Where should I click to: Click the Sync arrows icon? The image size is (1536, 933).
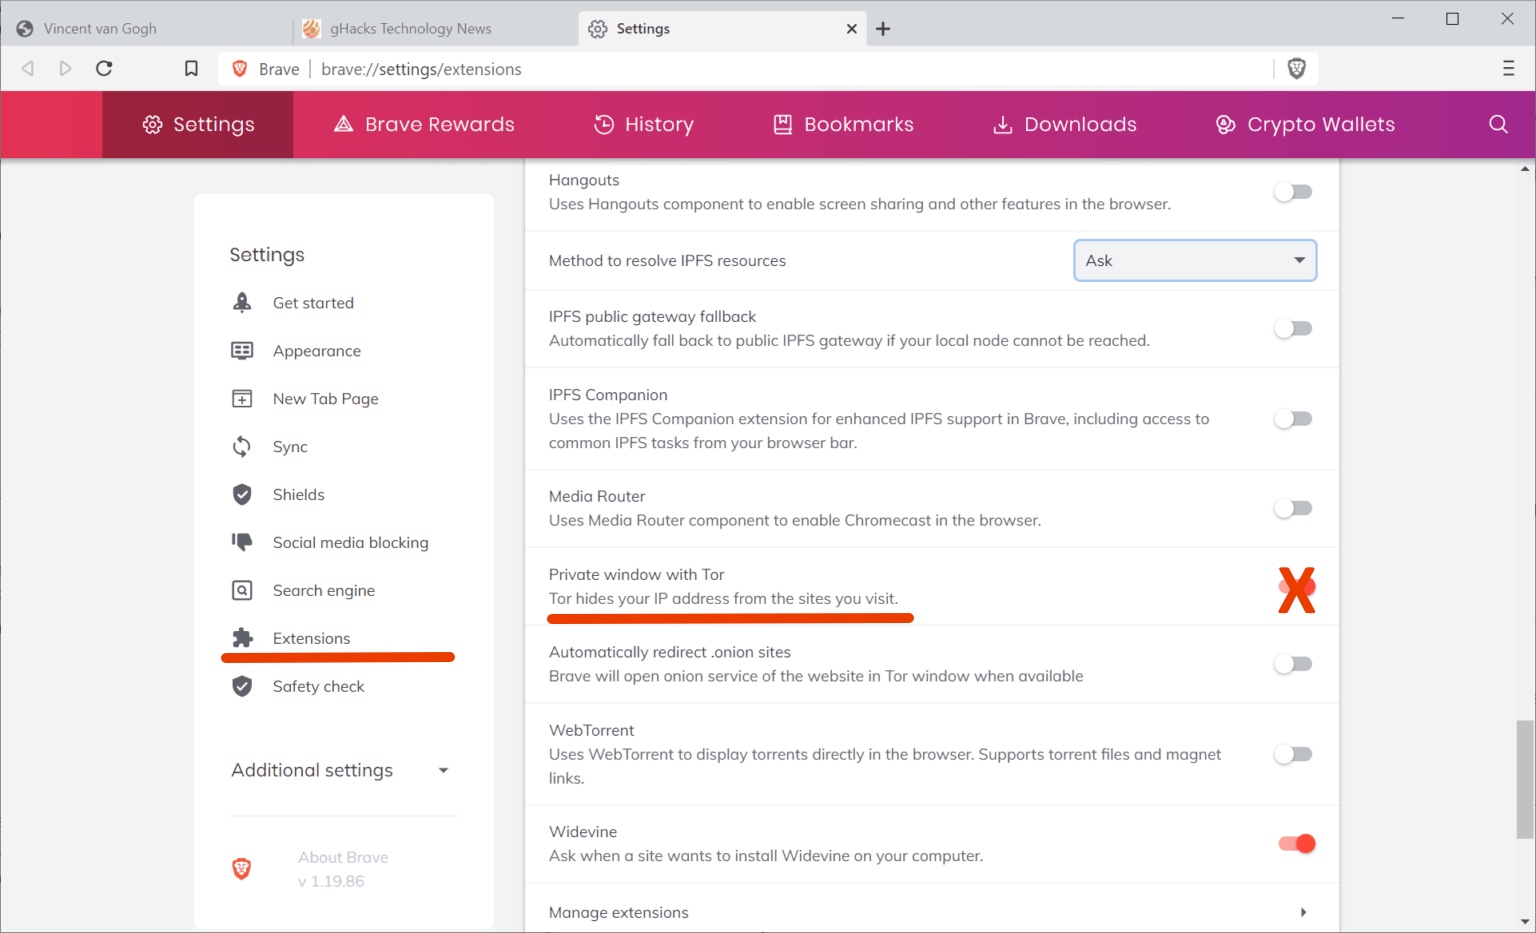click(x=242, y=446)
